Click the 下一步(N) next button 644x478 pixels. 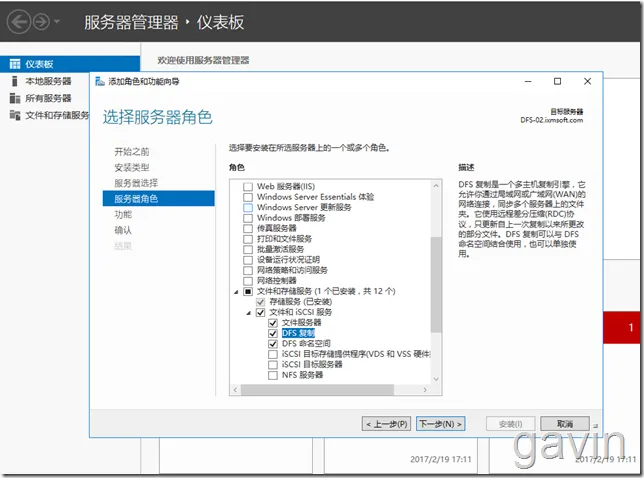441,424
